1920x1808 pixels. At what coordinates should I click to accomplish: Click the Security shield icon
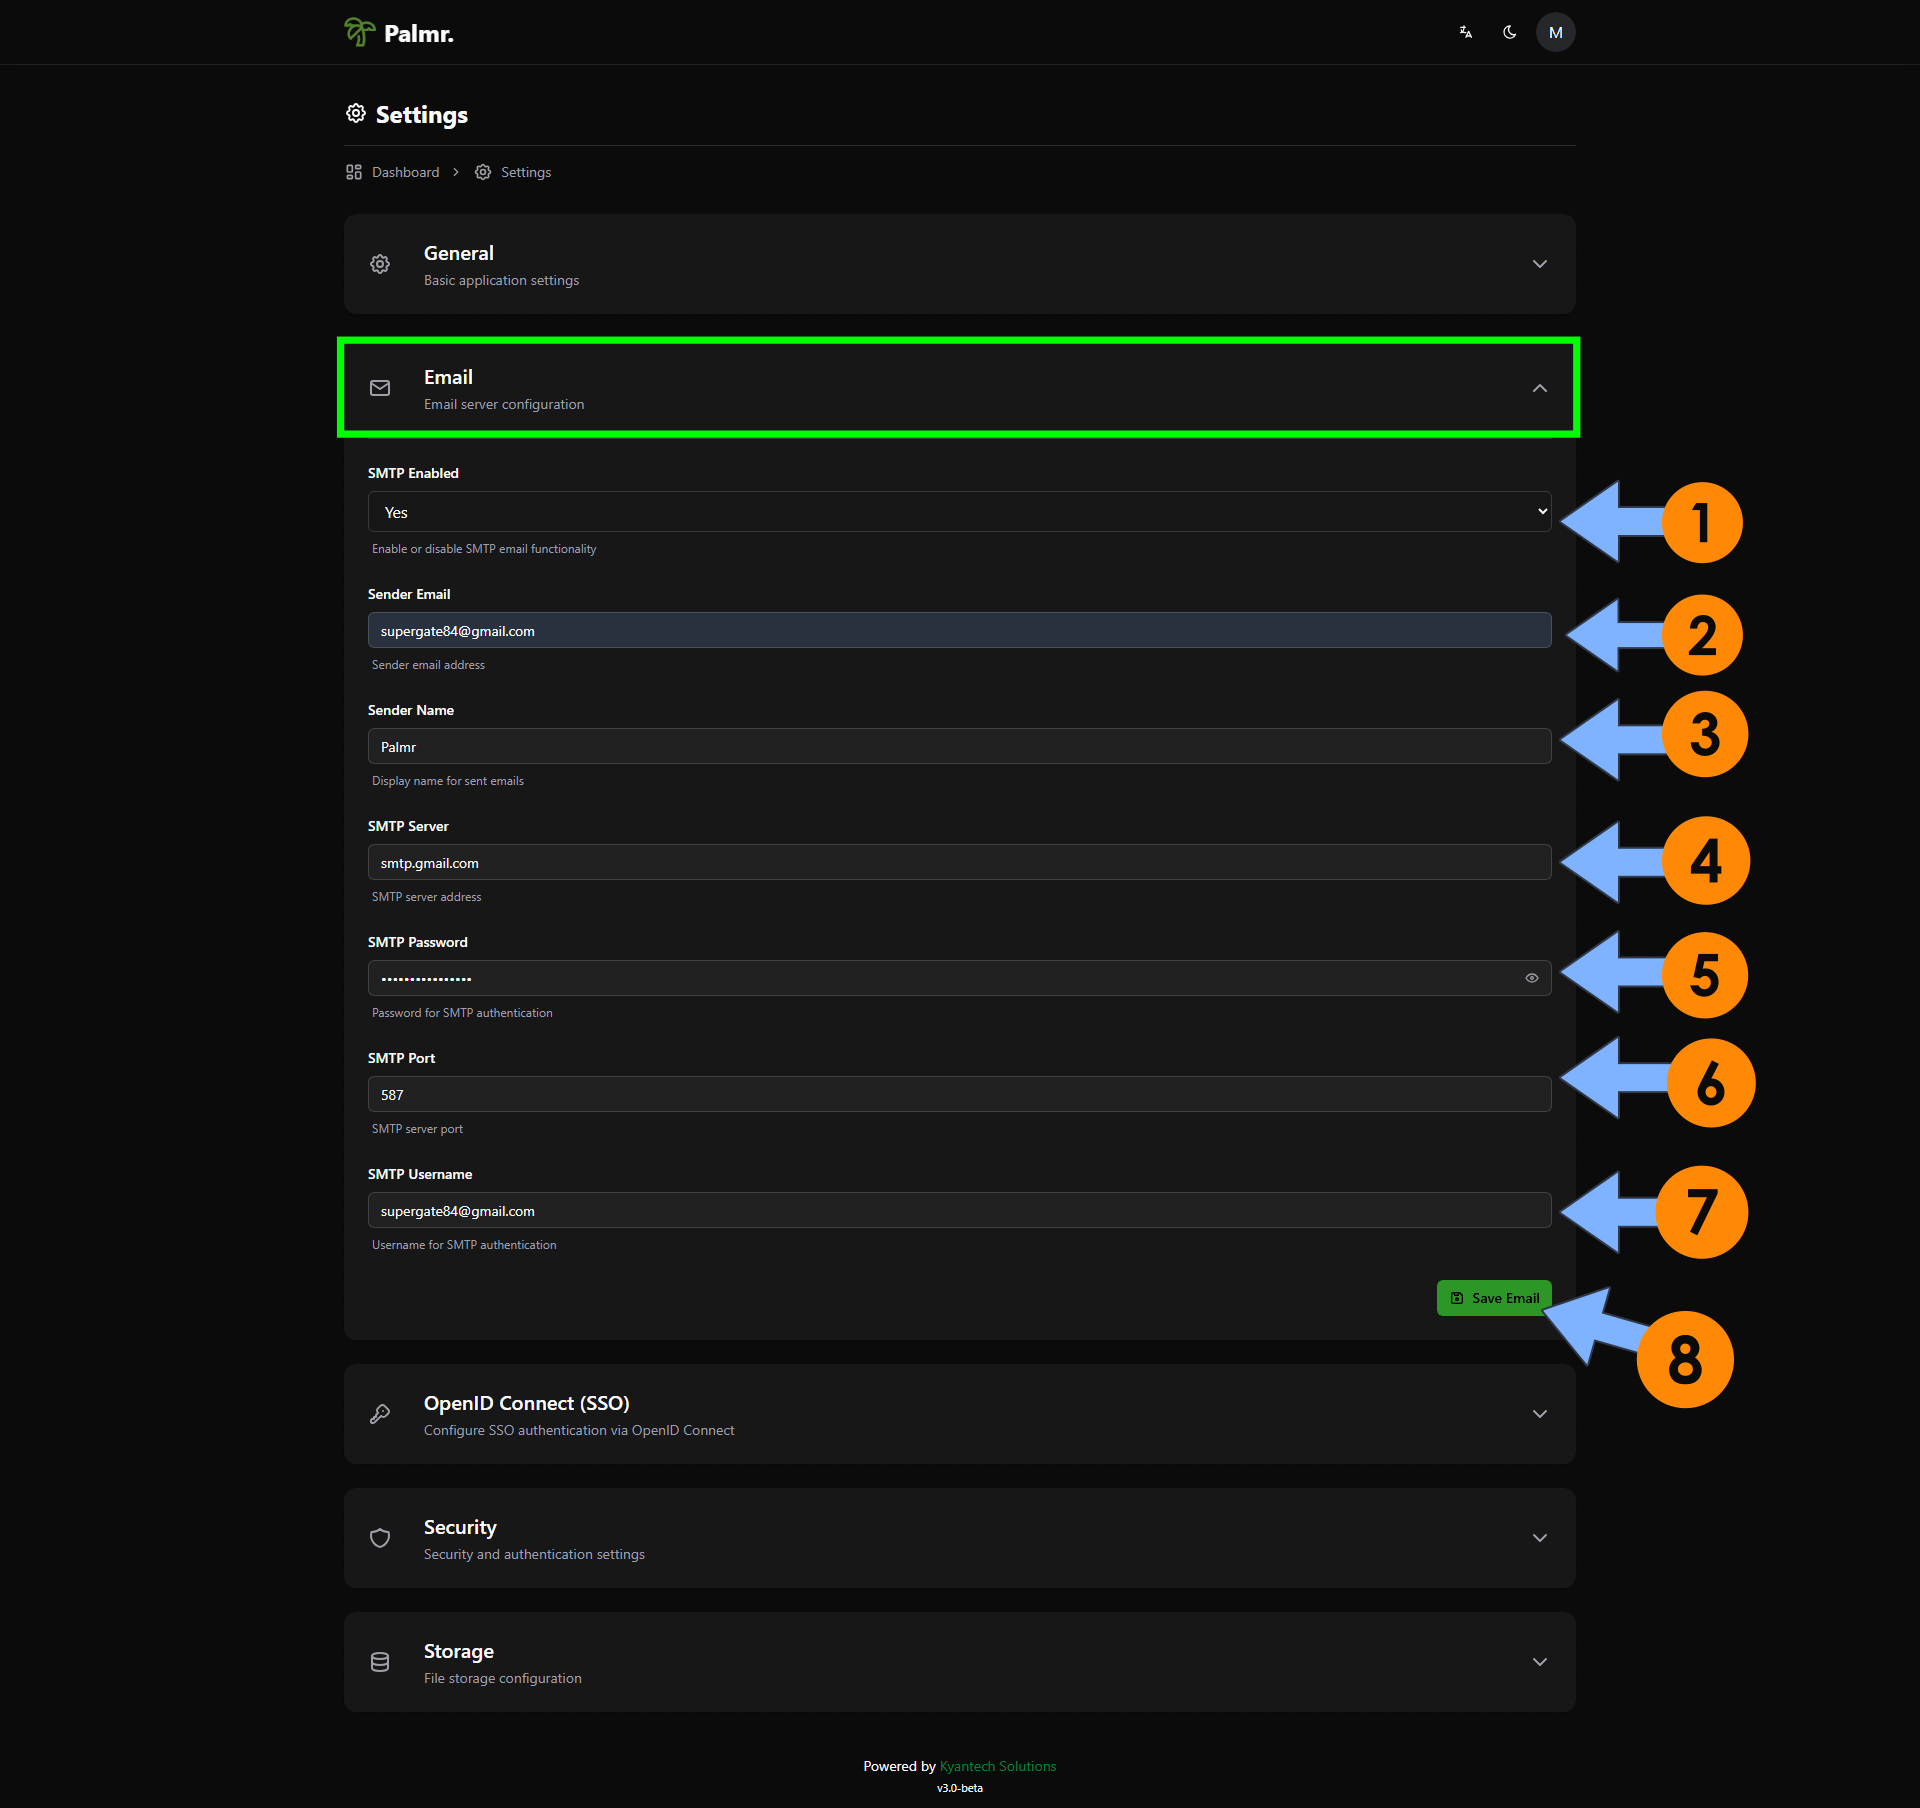click(380, 1538)
